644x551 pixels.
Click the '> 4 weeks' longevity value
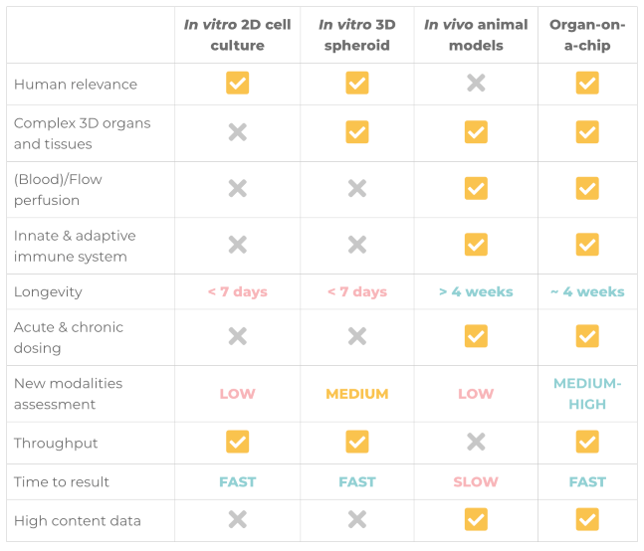(x=476, y=292)
